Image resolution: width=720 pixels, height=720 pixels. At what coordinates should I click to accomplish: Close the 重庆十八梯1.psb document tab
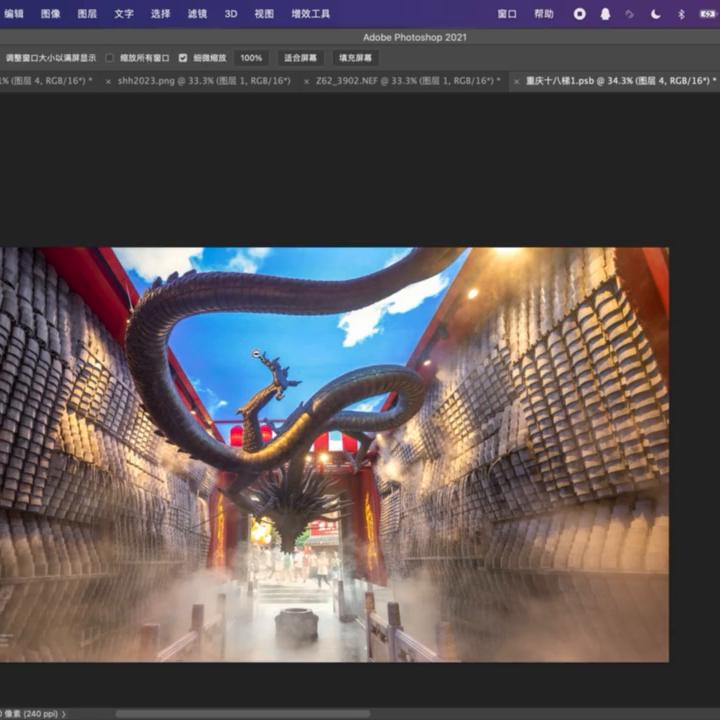516,81
